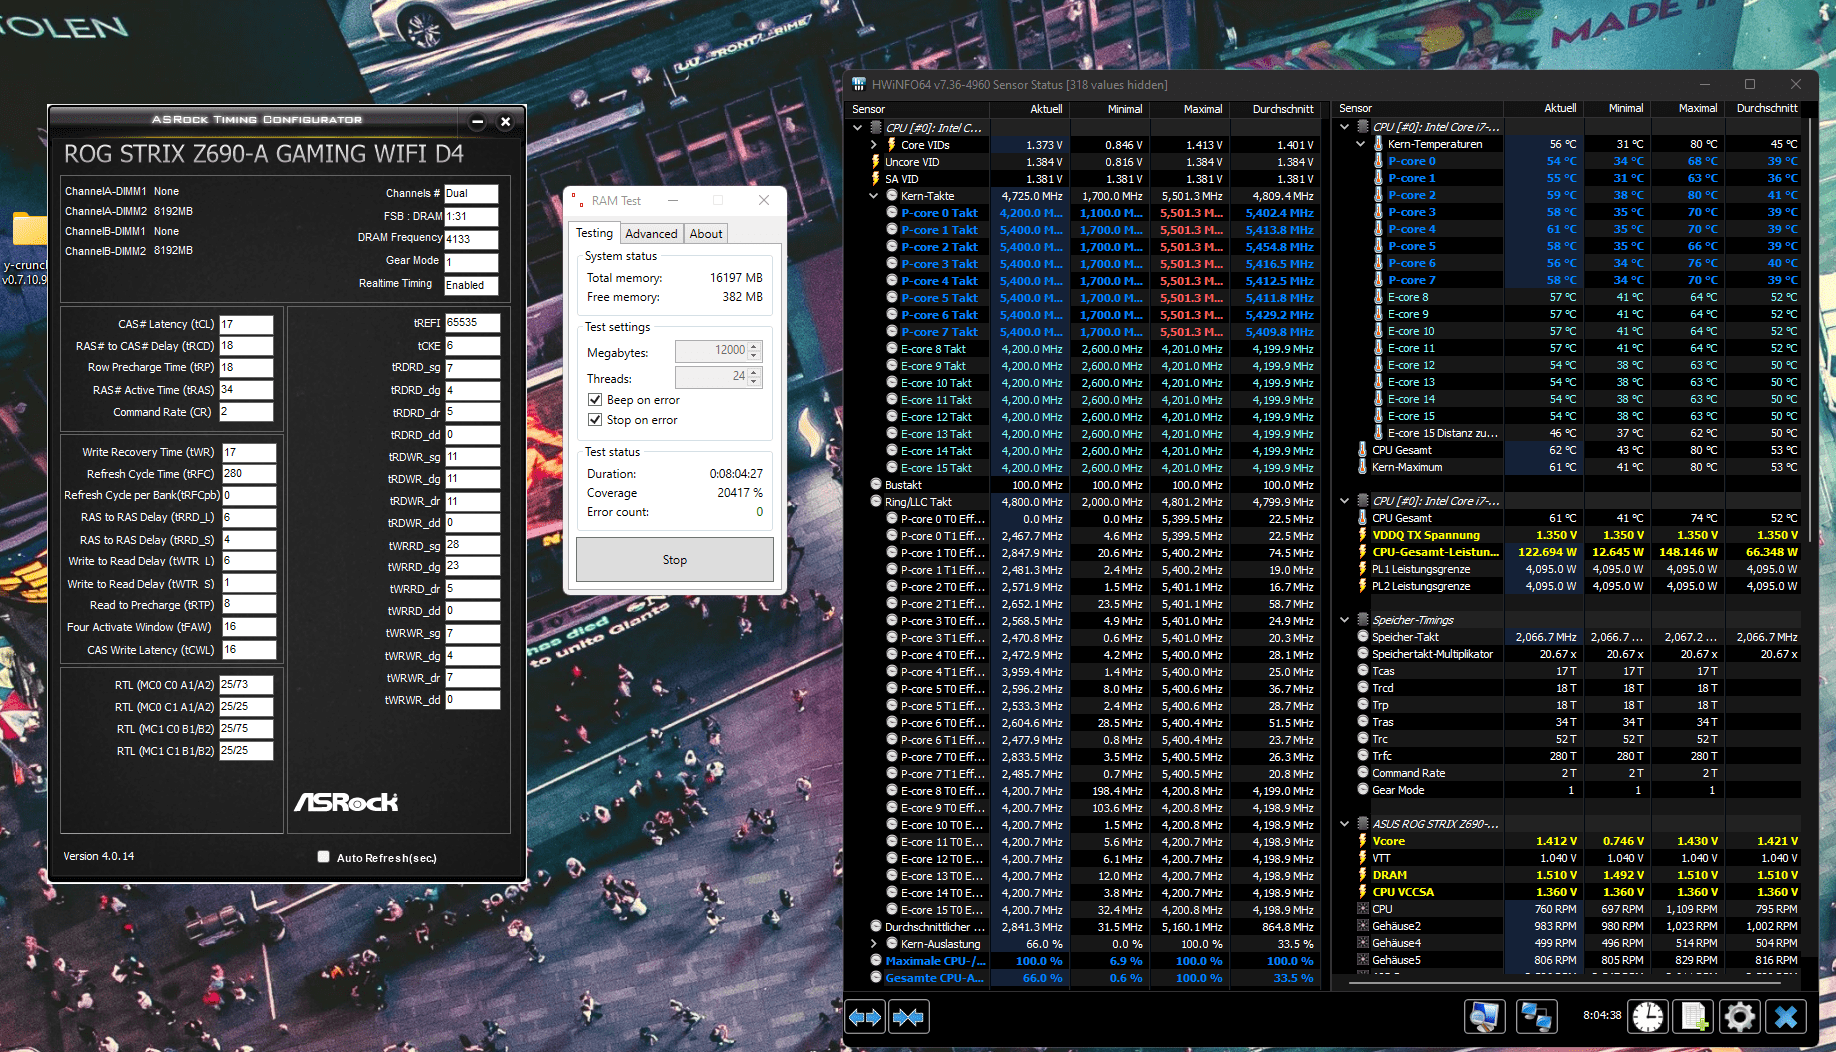Viewport: 1836px width, 1052px height.
Task: Collapse the Speicher-Timings group
Action: point(1344,620)
